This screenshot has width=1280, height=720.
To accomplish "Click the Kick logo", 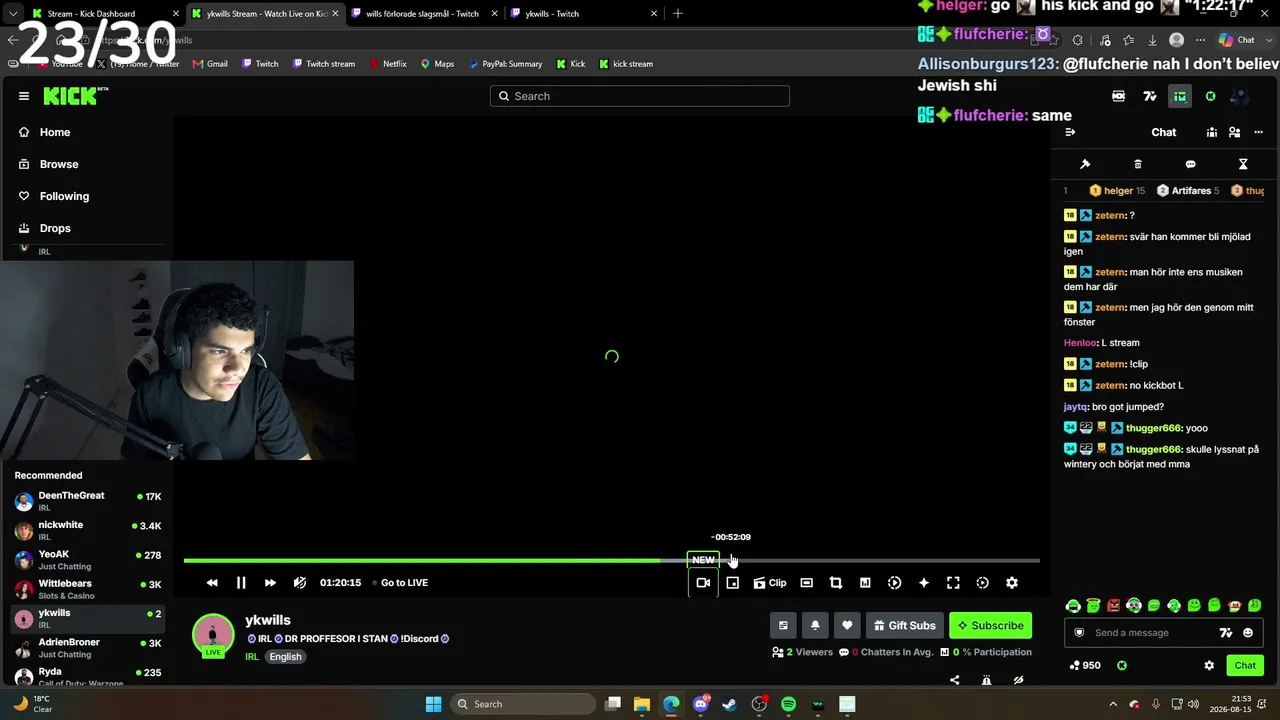I will 75,96.
